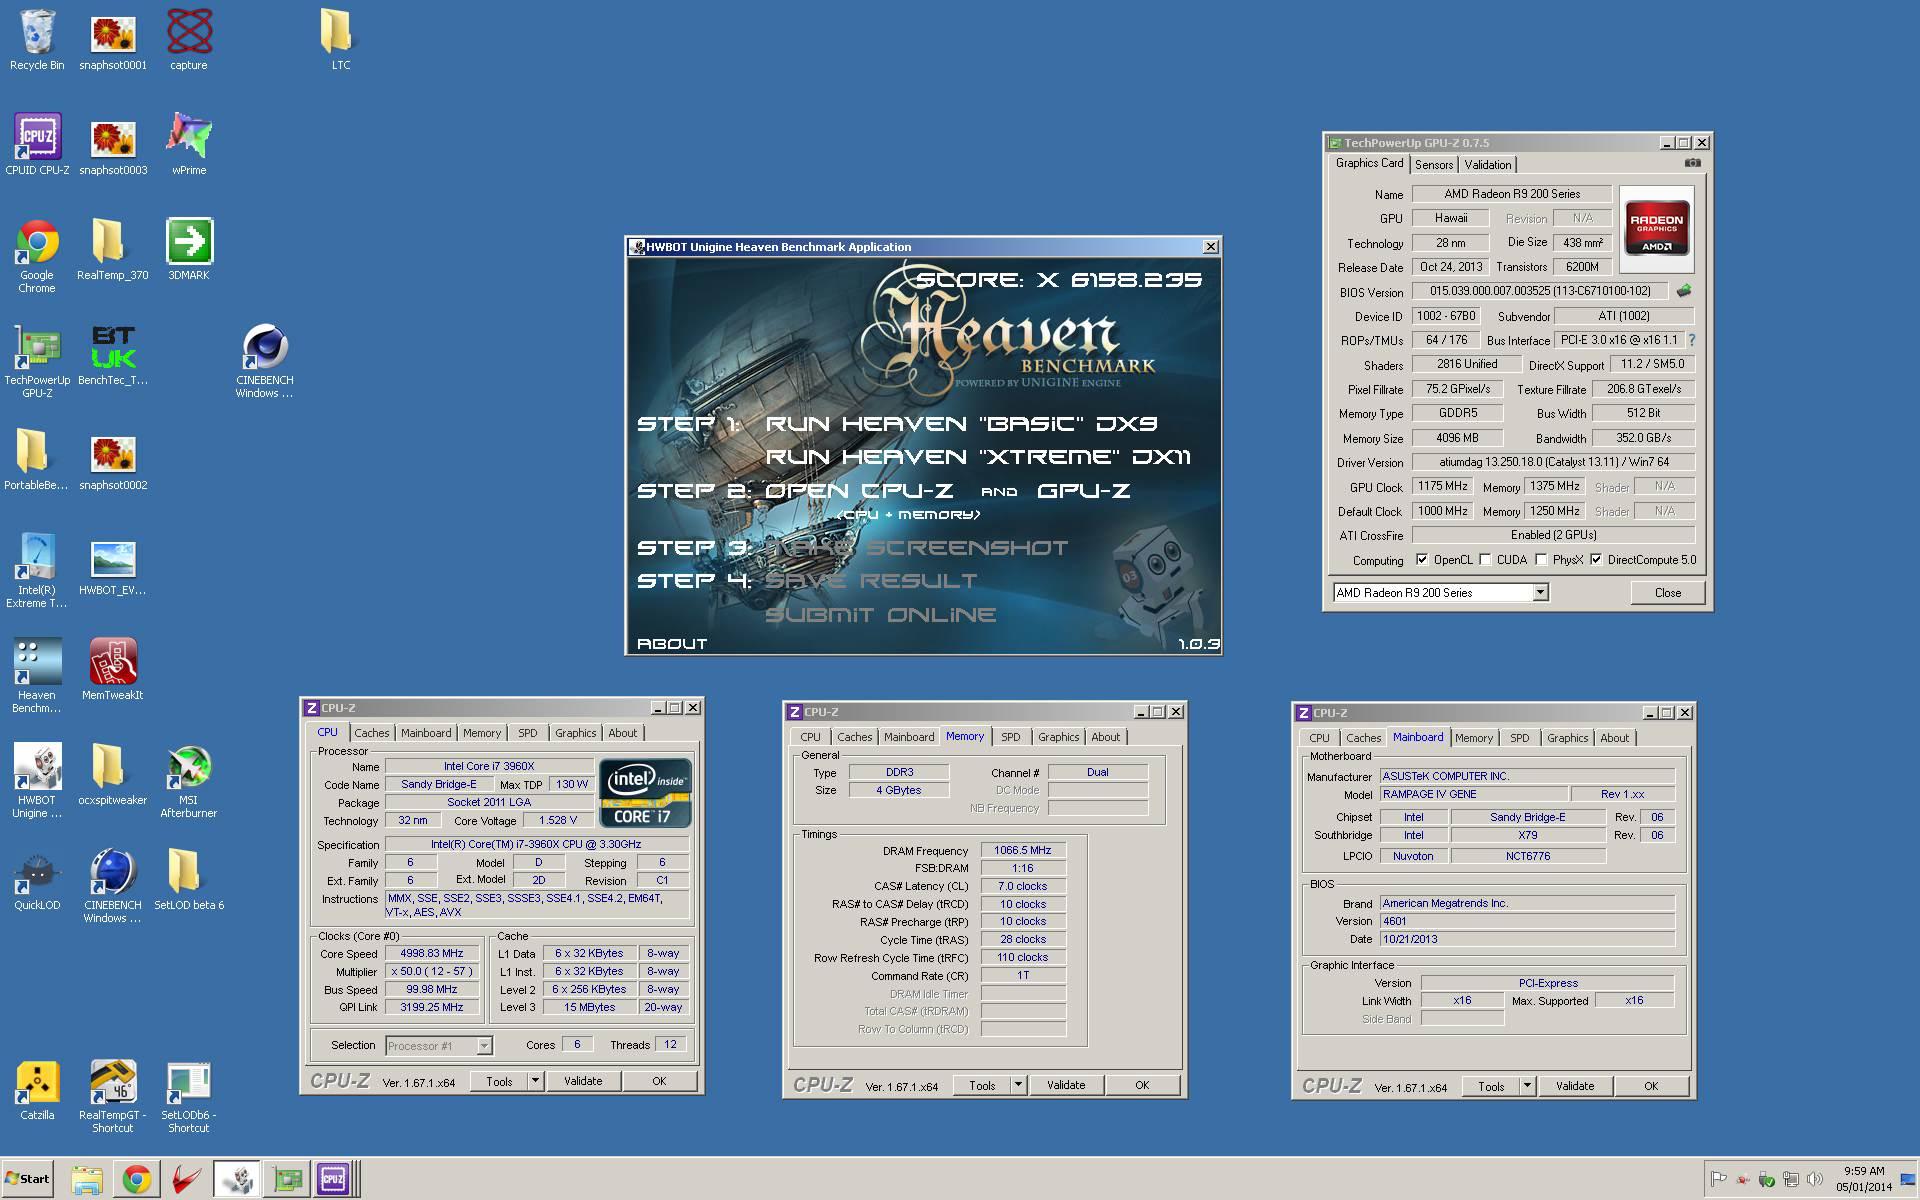Open Tools dropdown arrow in CPU-Z CPU window
Screen dimensions: 1920x1200
click(x=535, y=1081)
